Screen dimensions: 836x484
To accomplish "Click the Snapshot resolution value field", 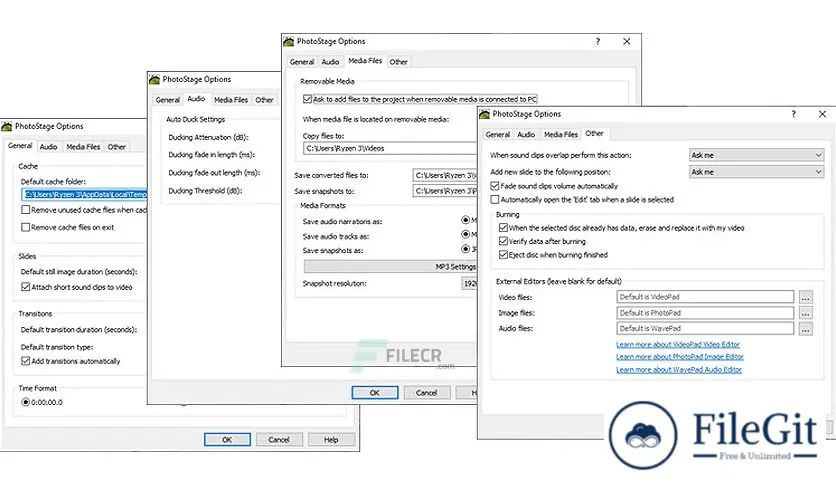I will click(469, 284).
